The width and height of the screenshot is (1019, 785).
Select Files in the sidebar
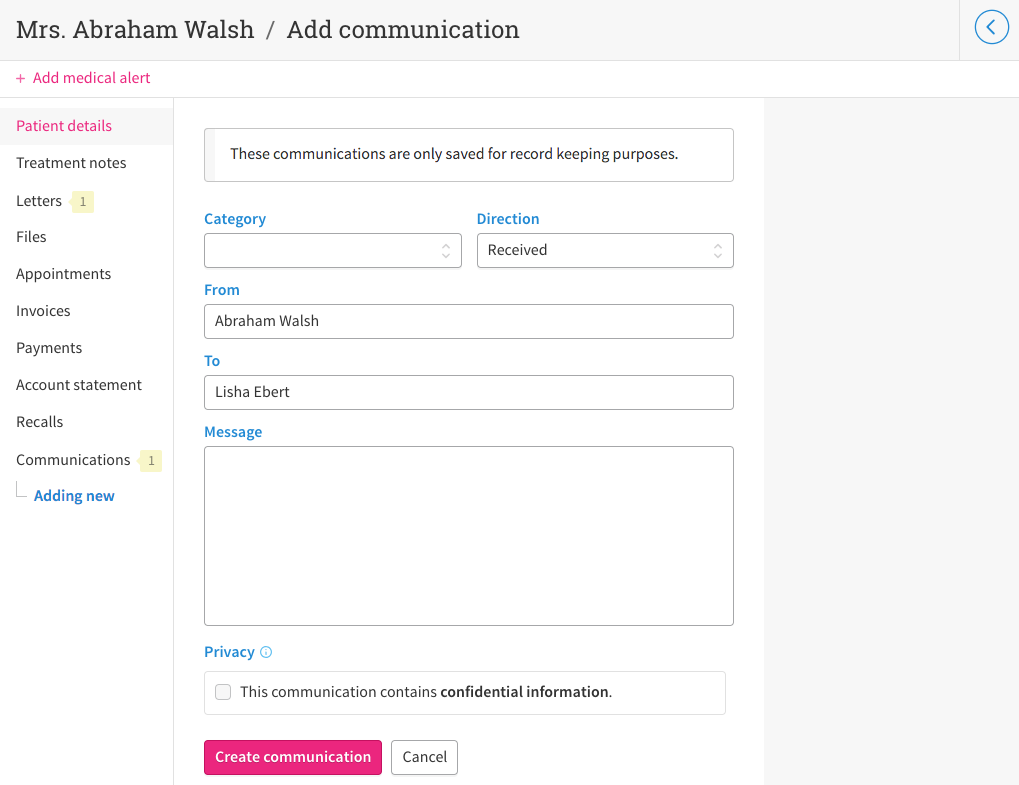(31, 237)
